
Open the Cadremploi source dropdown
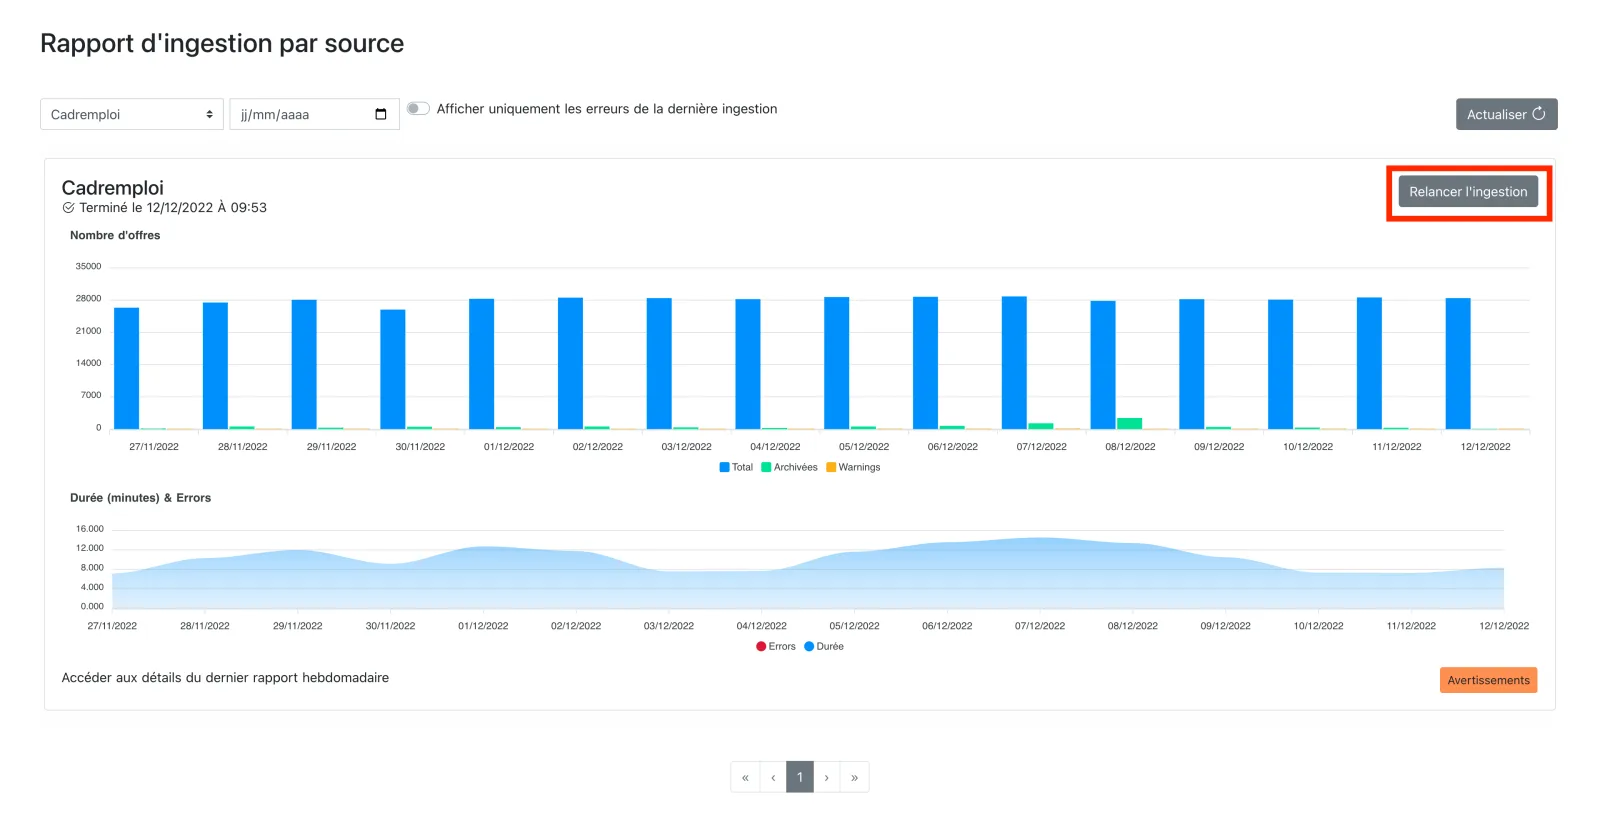coord(131,114)
